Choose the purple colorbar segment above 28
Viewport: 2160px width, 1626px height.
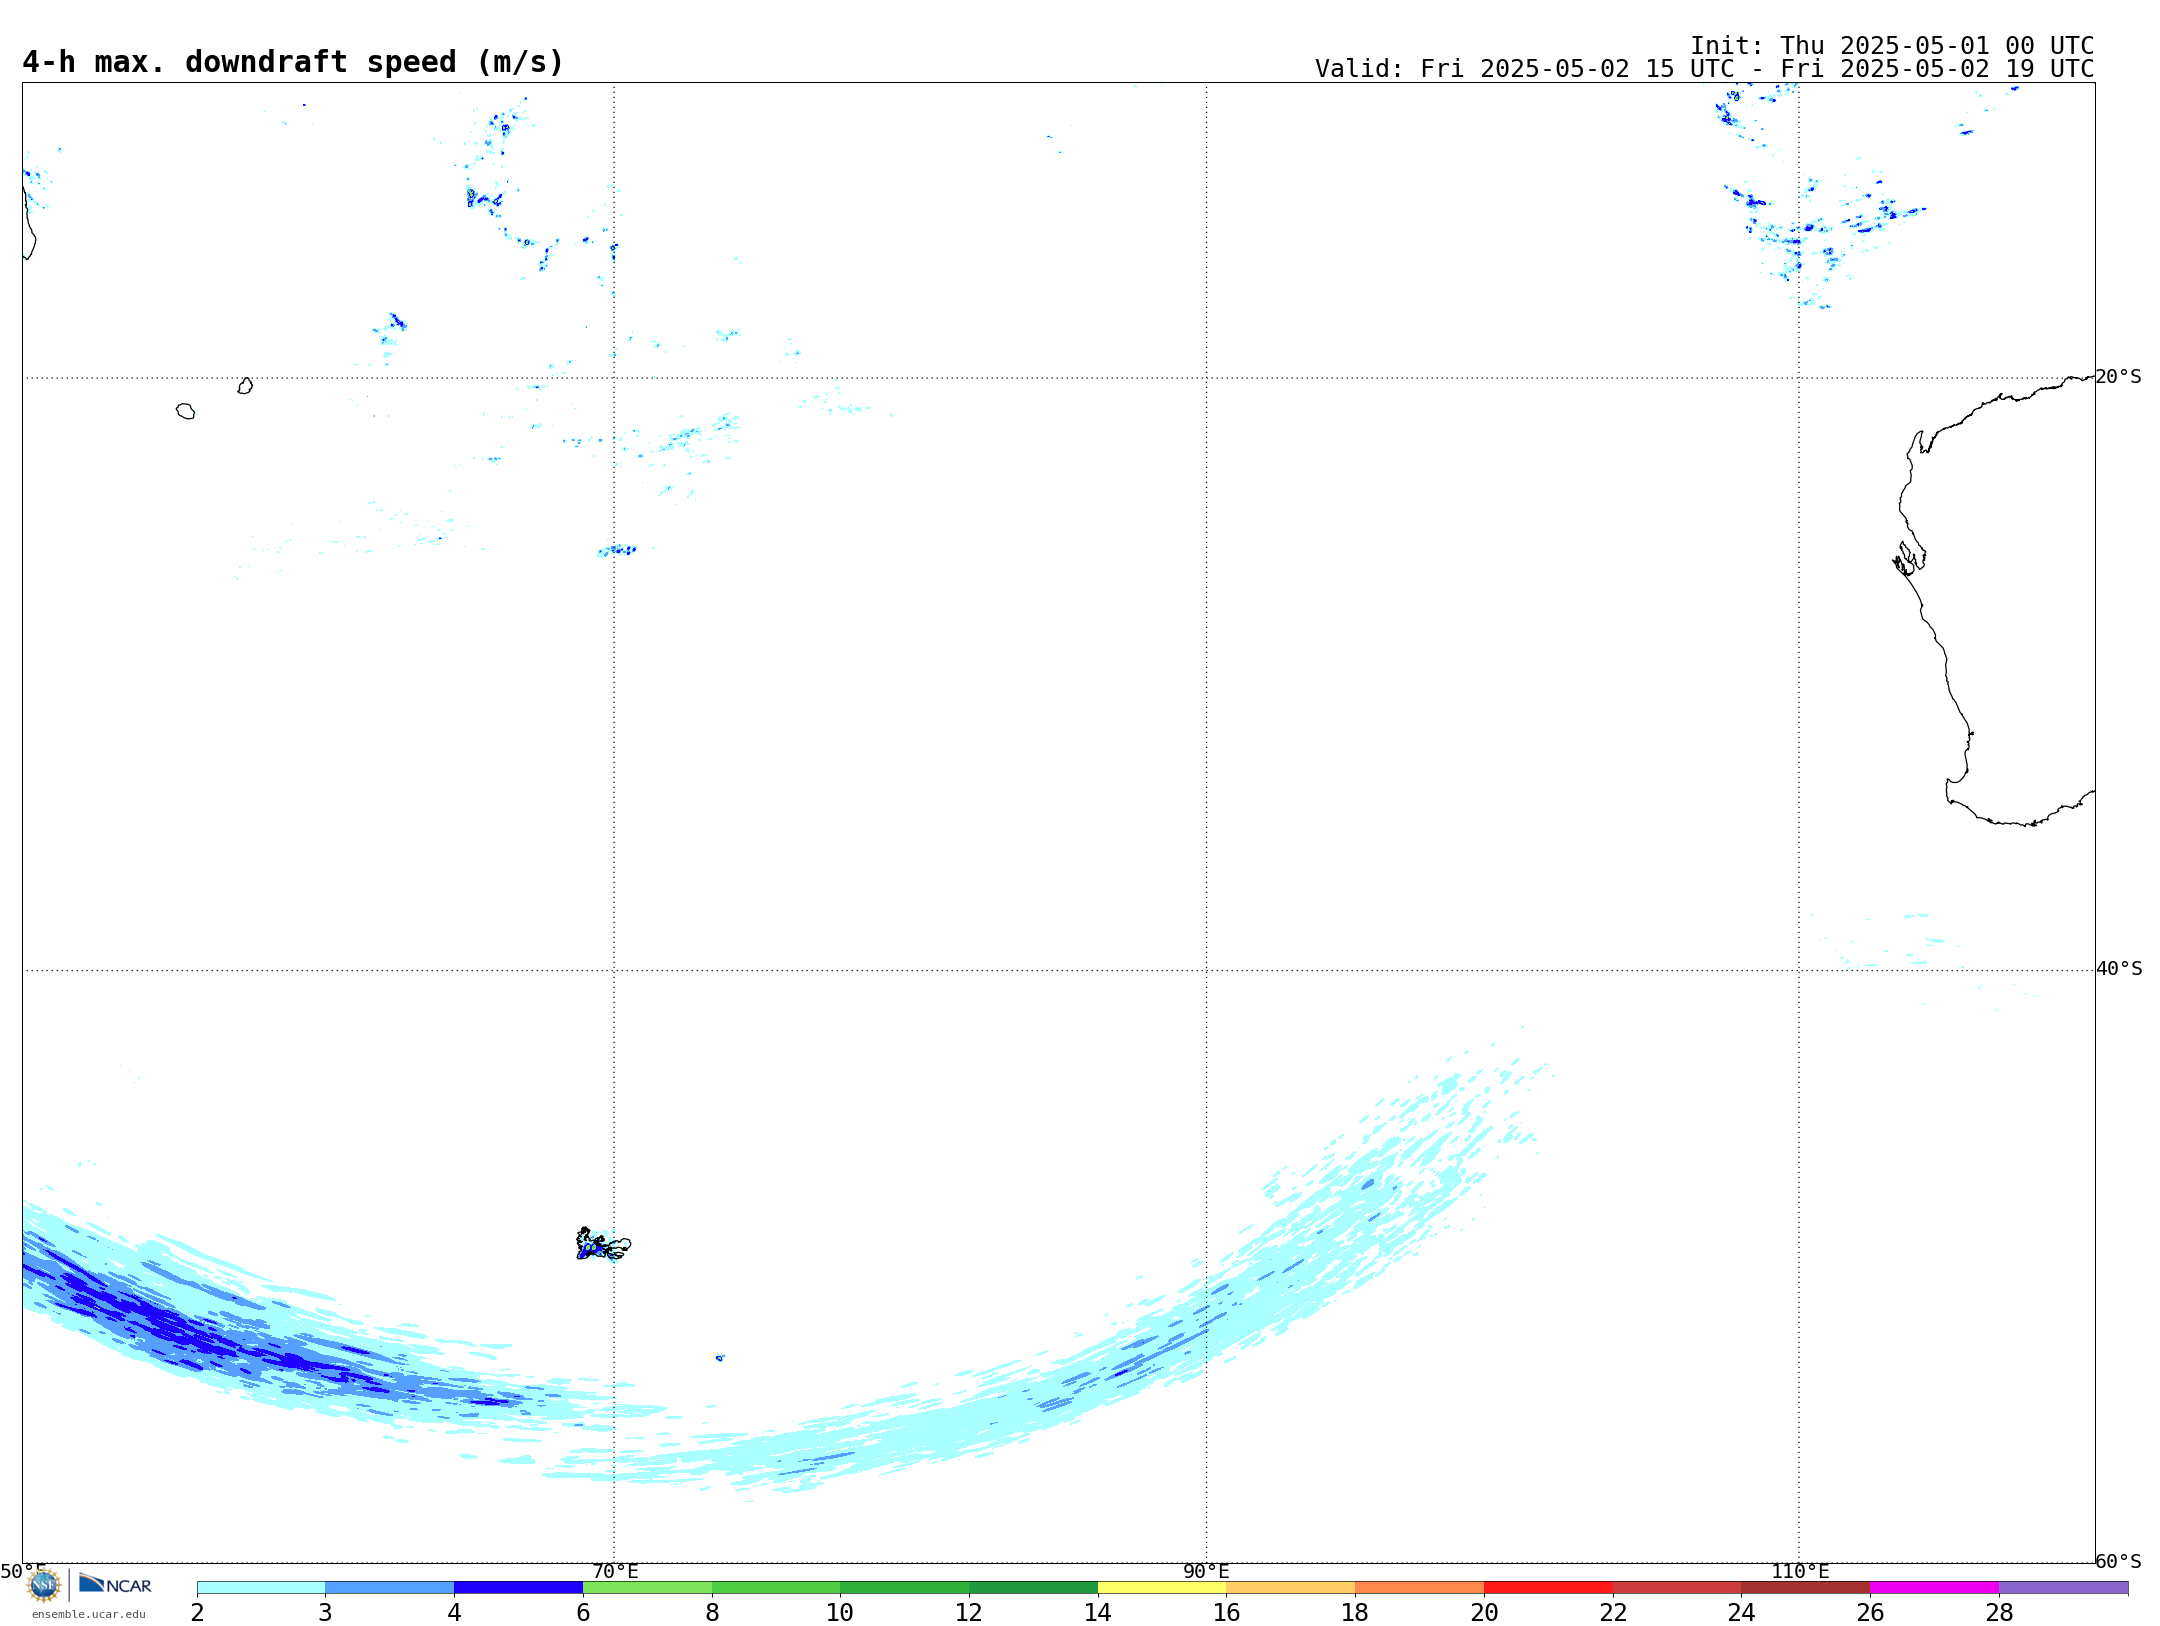2063,1588
